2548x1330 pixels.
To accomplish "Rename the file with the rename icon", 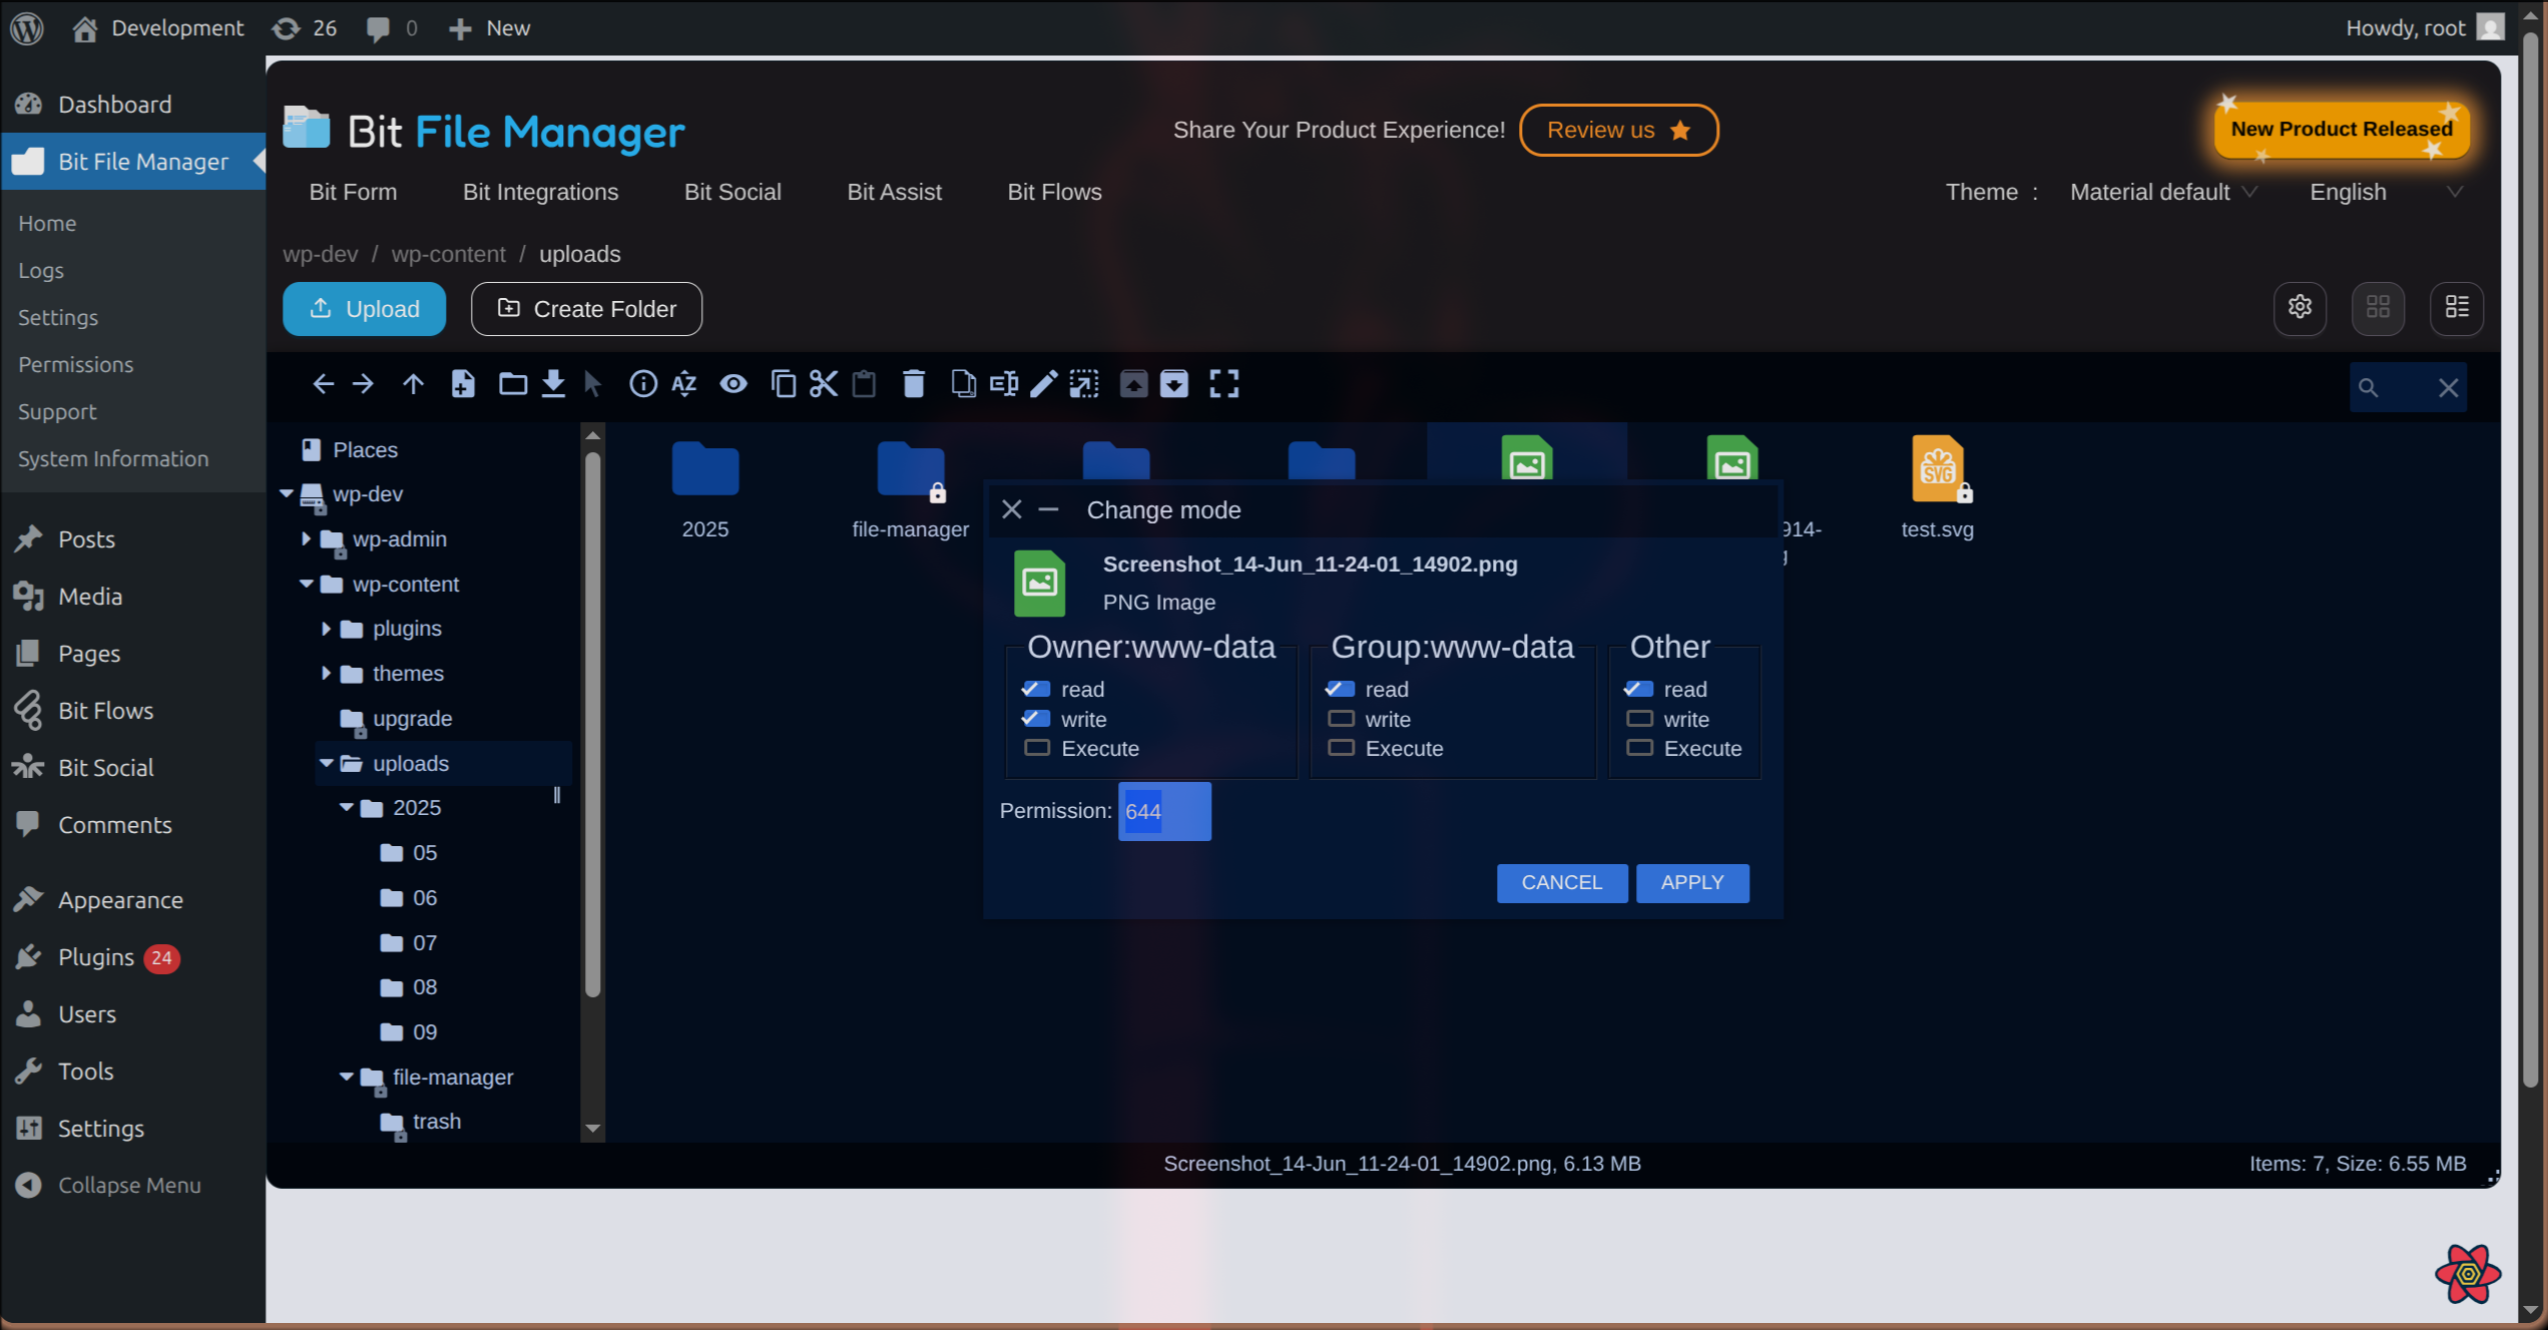I will click(1004, 383).
